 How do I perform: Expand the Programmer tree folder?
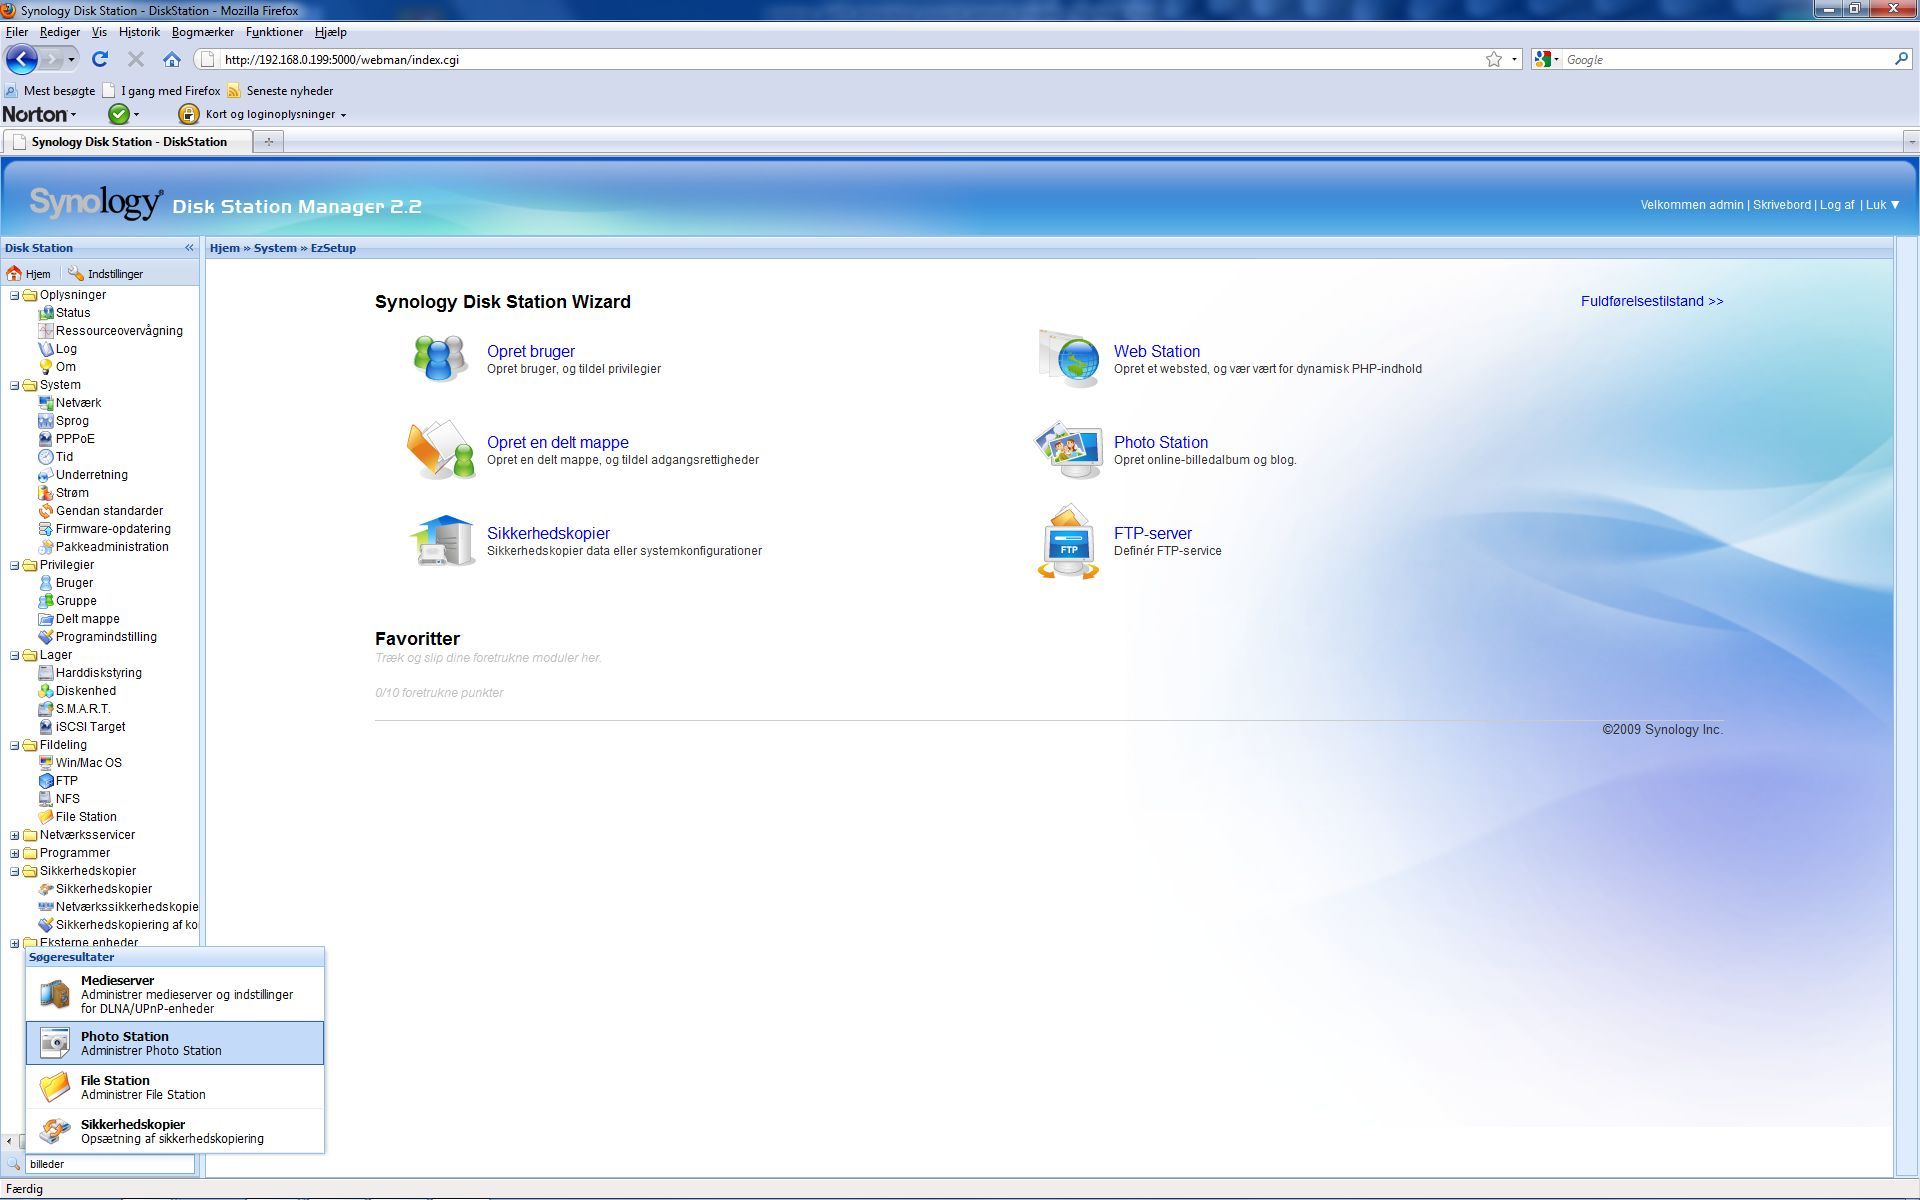15,853
